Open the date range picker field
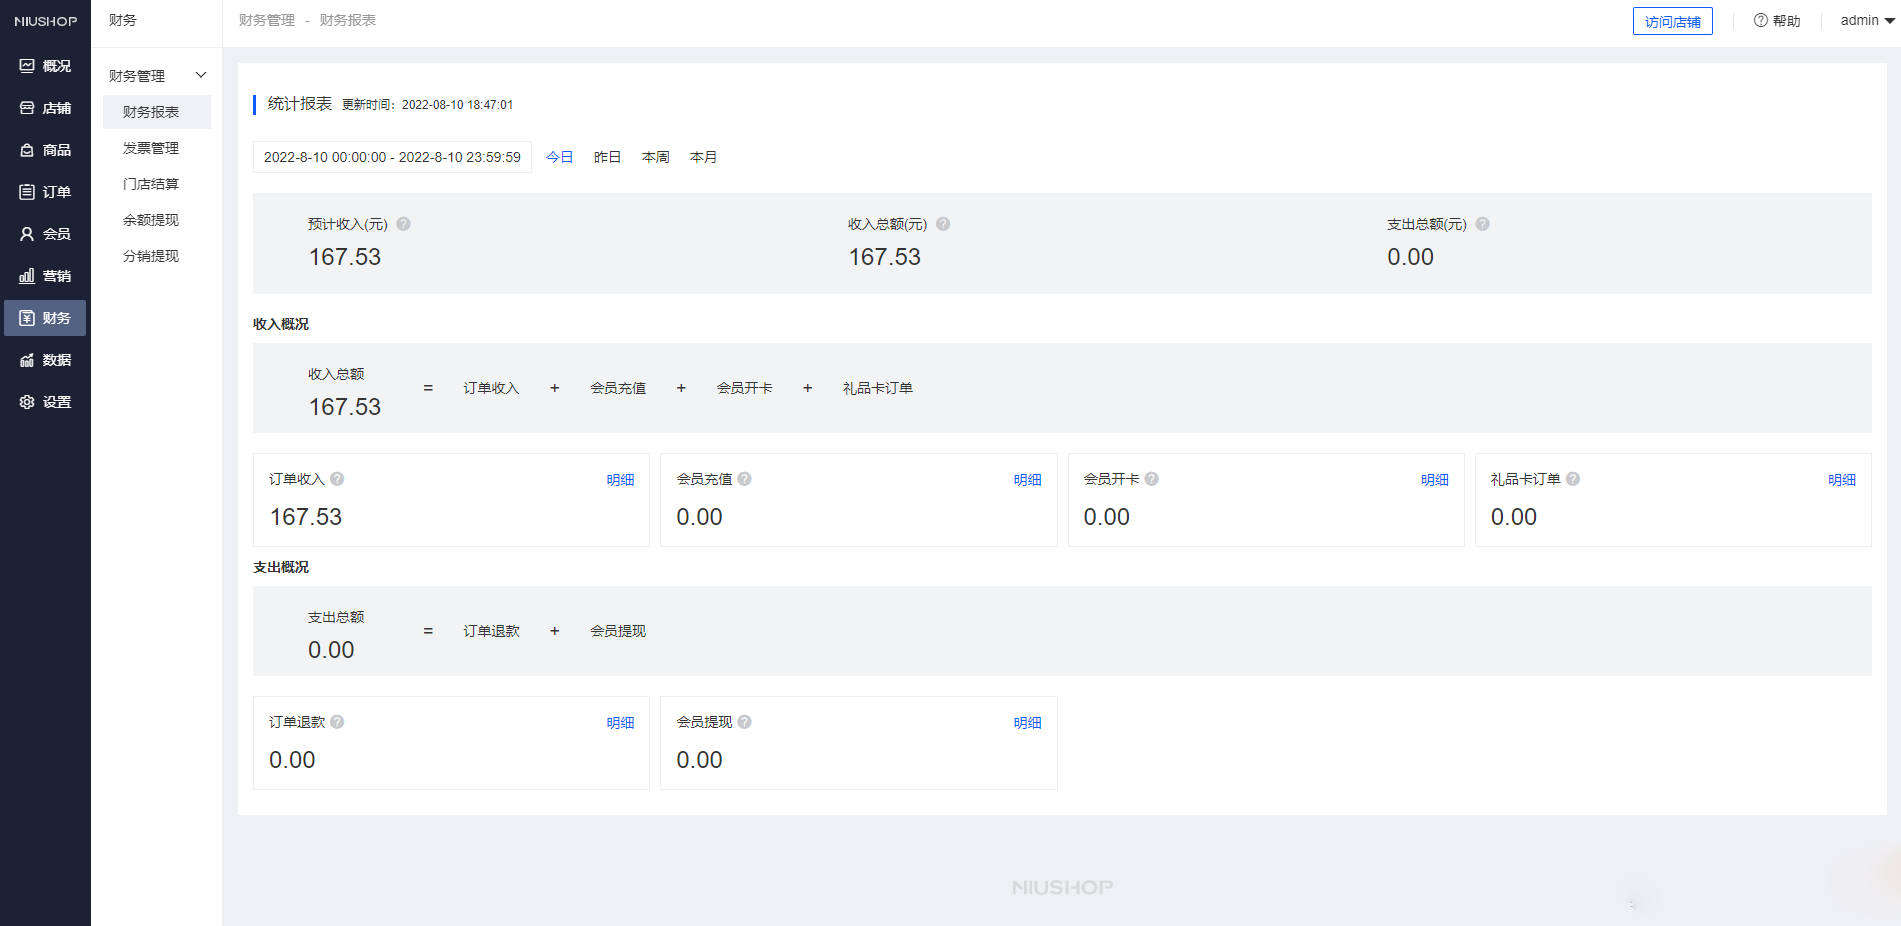 pos(392,157)
